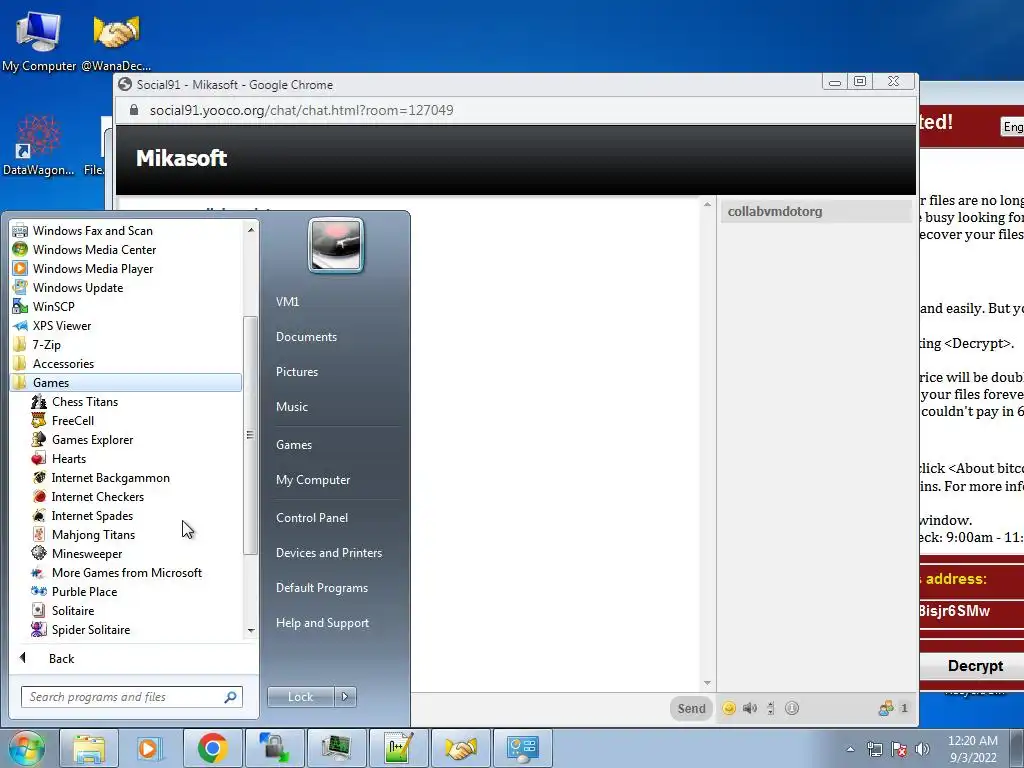Open Control Panel
Screen dimensions: 1024x768
[x=312, y=518]
